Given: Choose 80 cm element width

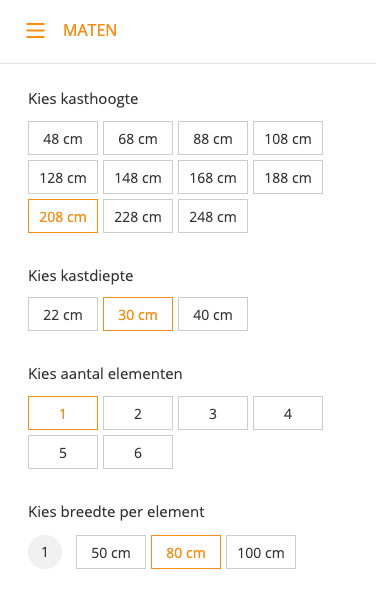Looking at the screenshot, I should tap(186, 552).
